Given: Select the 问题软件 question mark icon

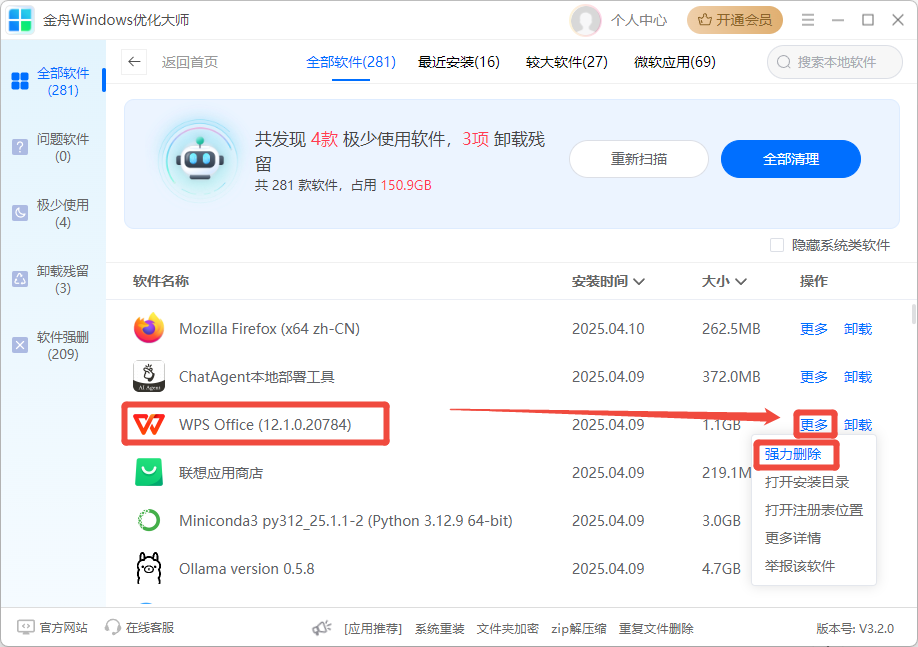Looking at the screenshot, I should coord(20,147).
